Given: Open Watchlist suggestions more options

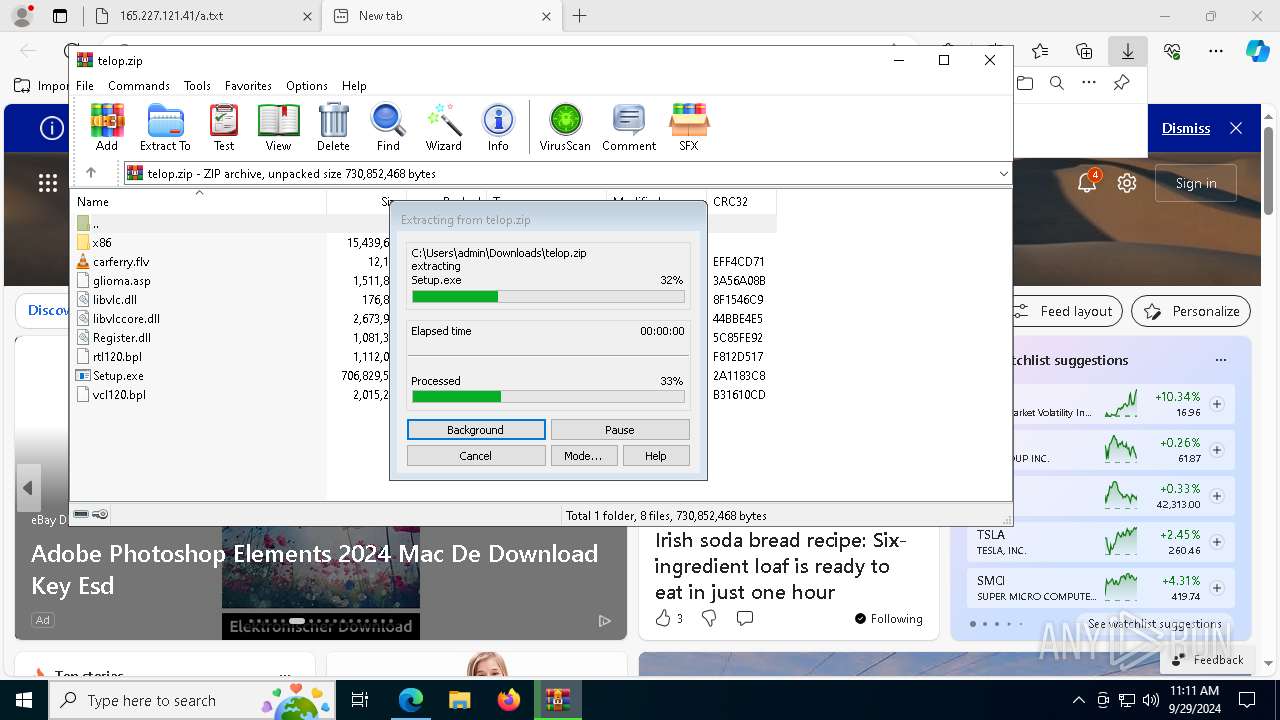Looking at the screenshot, I should 1221,360.
